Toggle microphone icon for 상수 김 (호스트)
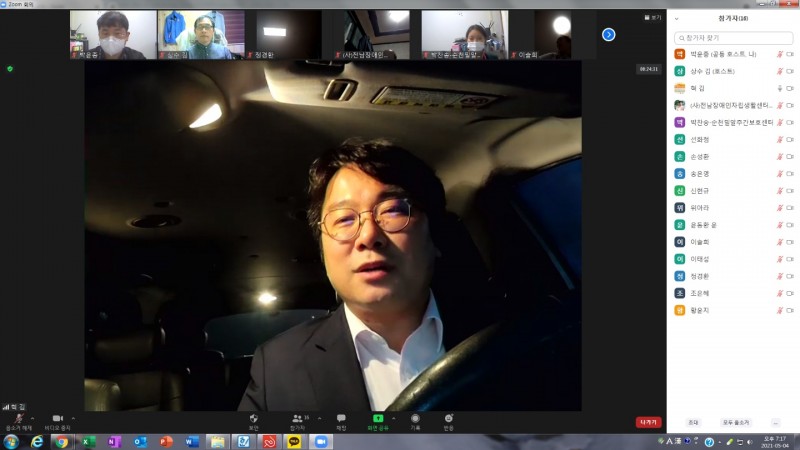This screenshot has height=450, width=800. pos(780,71)
